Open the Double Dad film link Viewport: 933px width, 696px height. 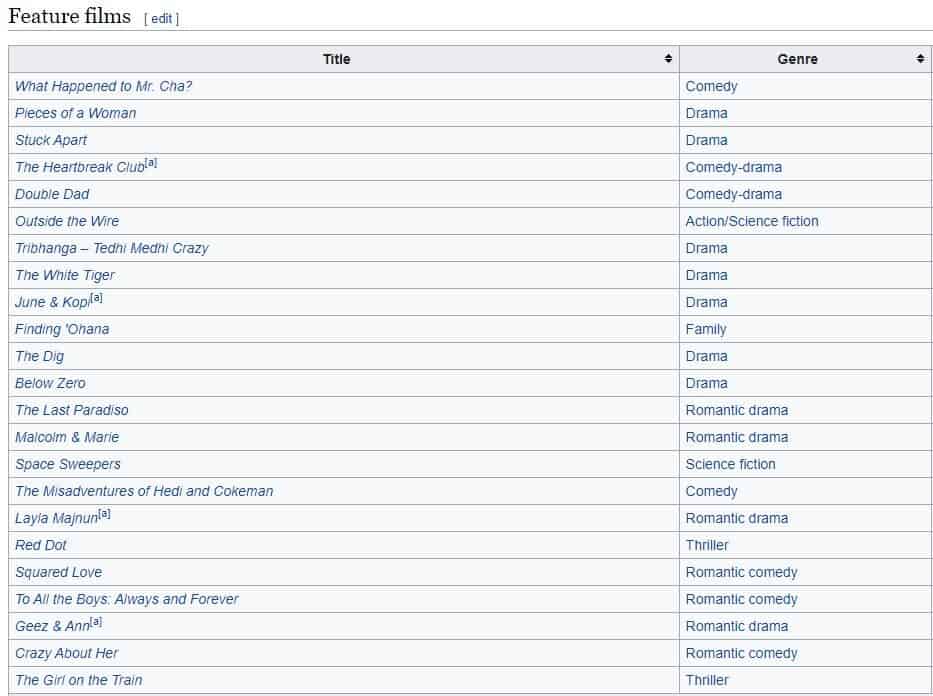[52, 194]
